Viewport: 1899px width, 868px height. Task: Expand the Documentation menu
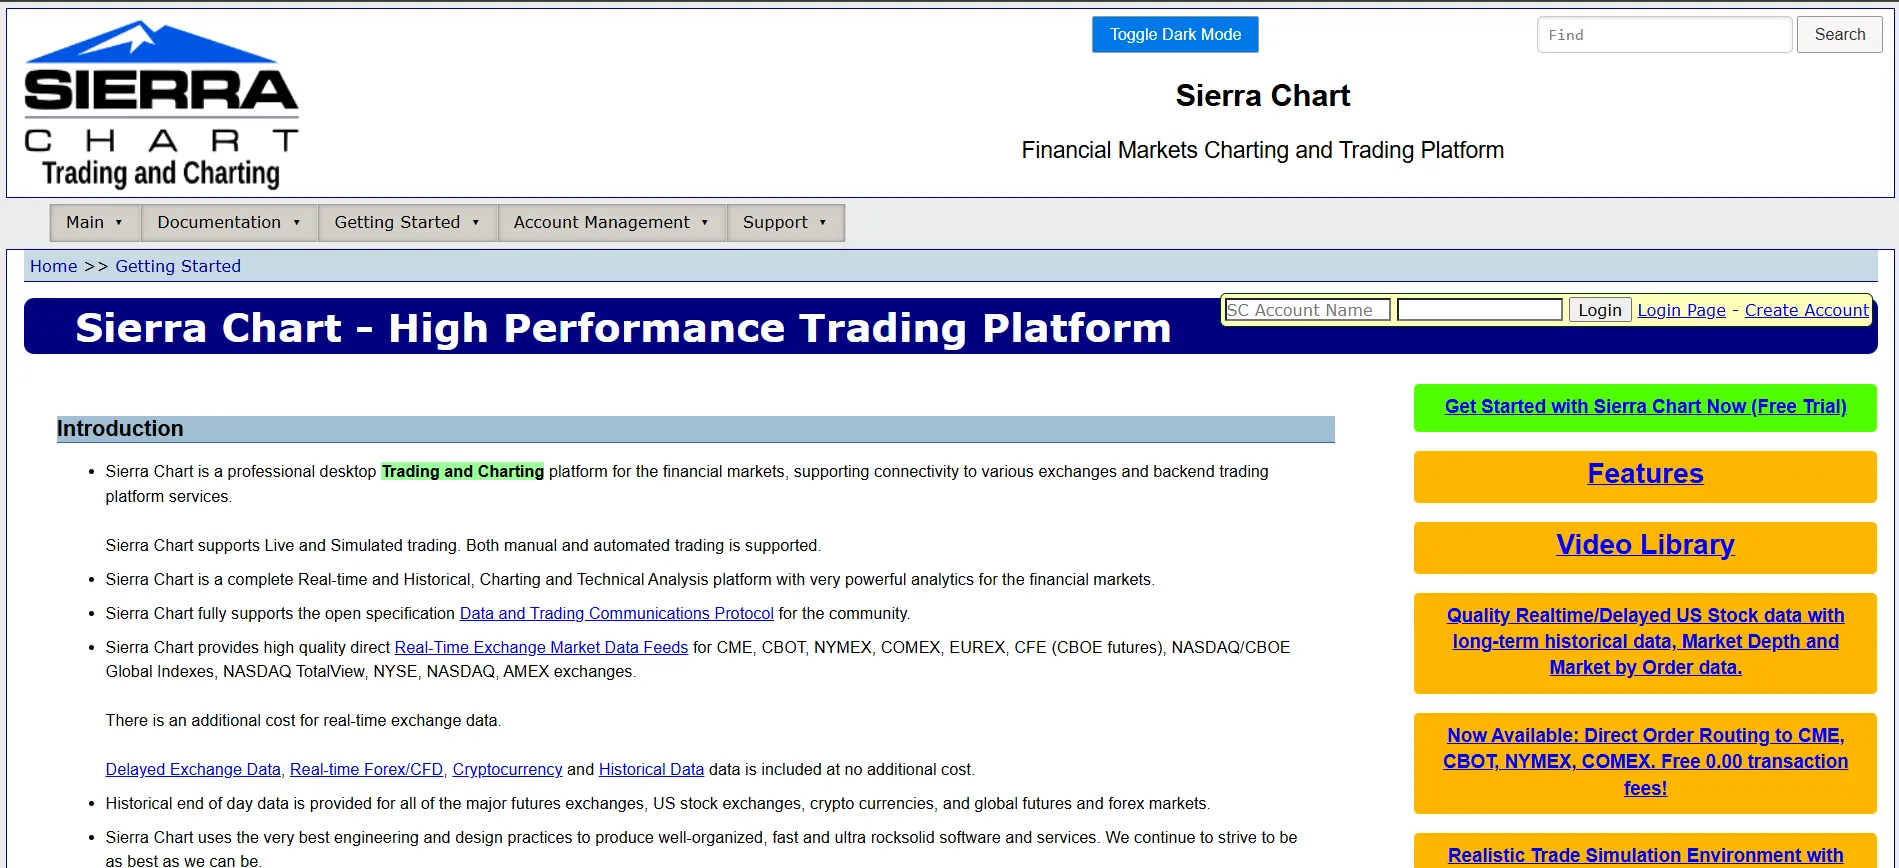(229, 222)
